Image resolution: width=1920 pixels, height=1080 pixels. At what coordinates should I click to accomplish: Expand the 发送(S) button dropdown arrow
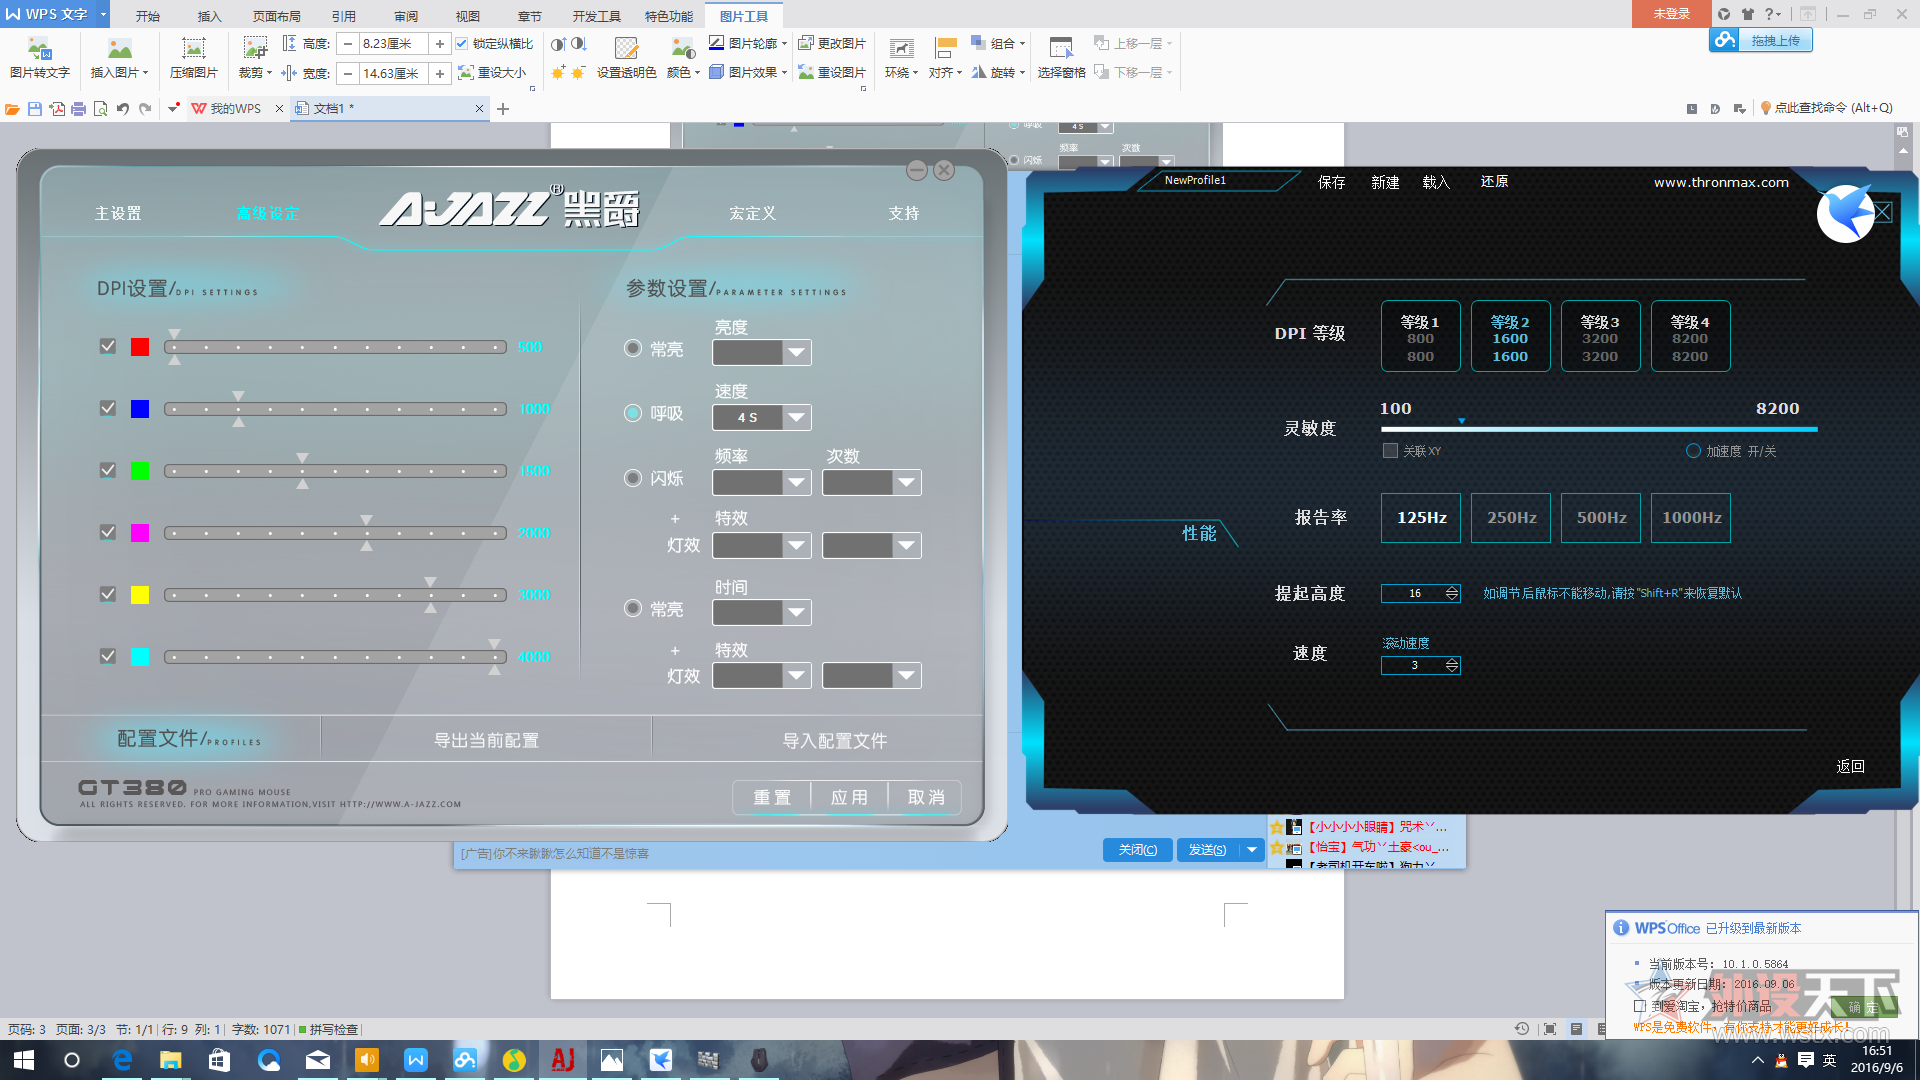coord(1252,850)
